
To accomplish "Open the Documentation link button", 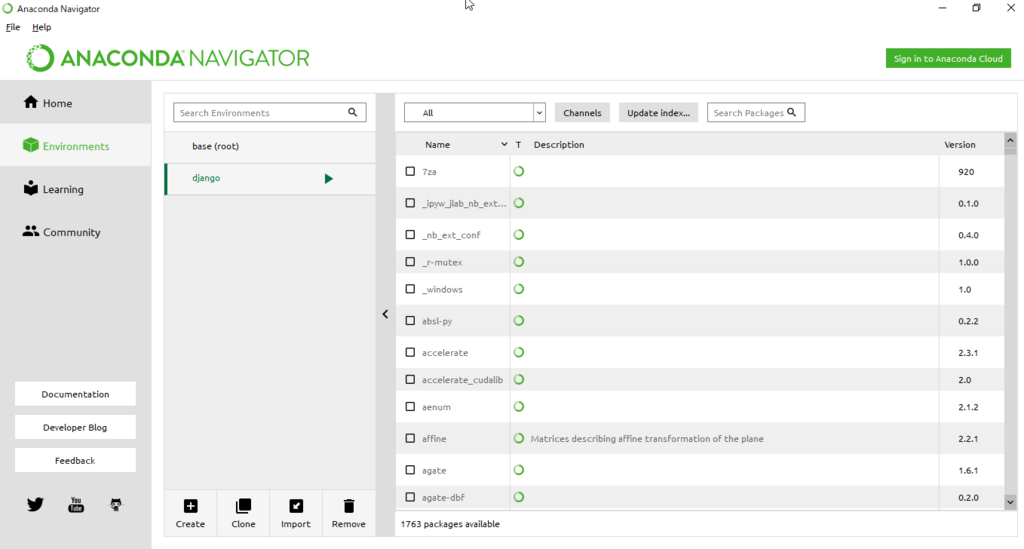I will coord(75,394).
